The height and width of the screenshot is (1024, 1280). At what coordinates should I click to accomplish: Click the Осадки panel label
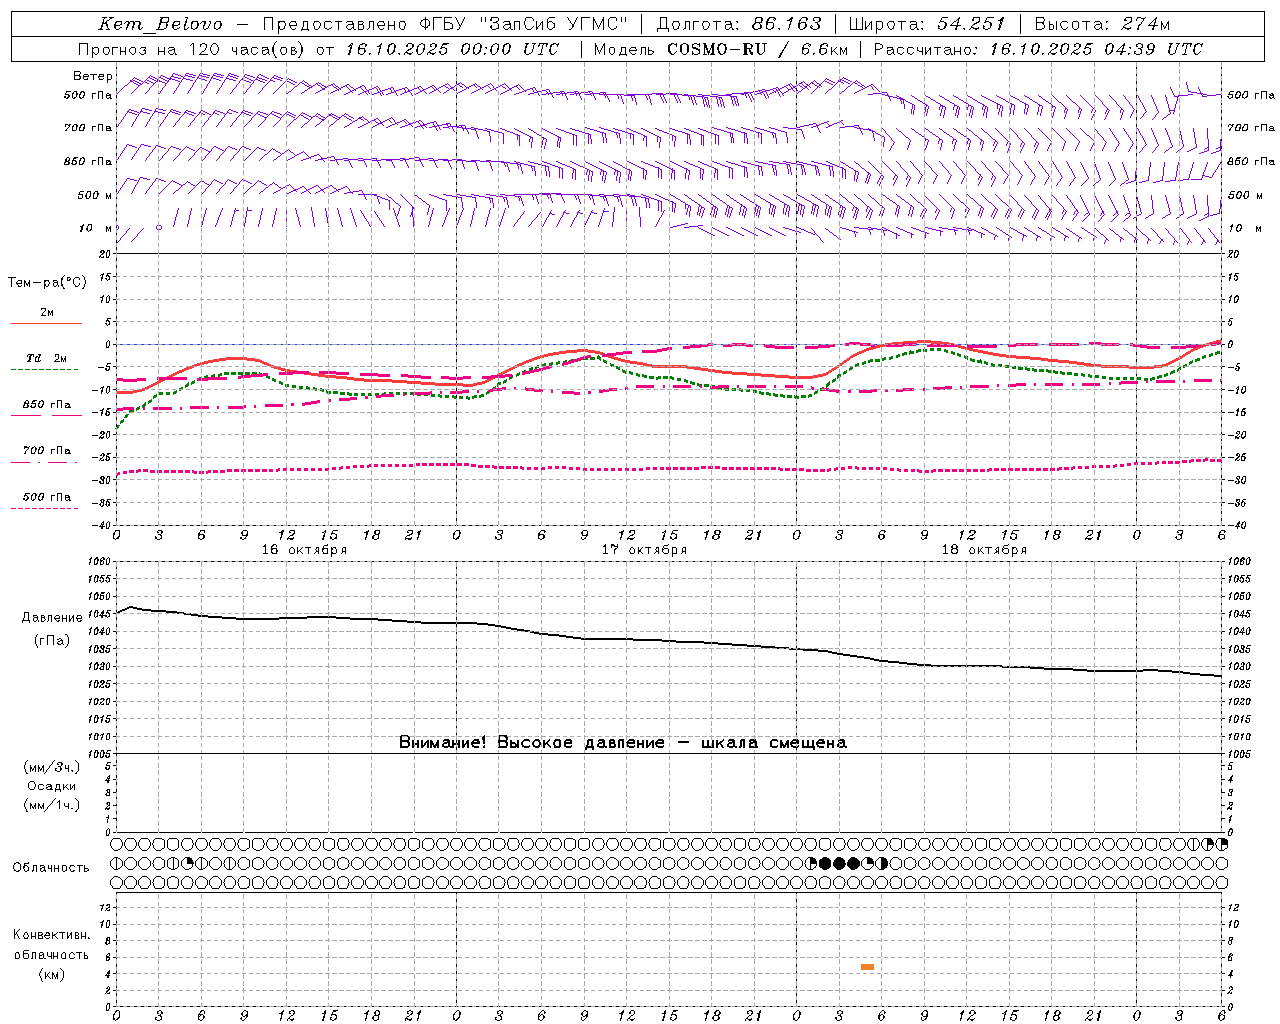(52, 786)
